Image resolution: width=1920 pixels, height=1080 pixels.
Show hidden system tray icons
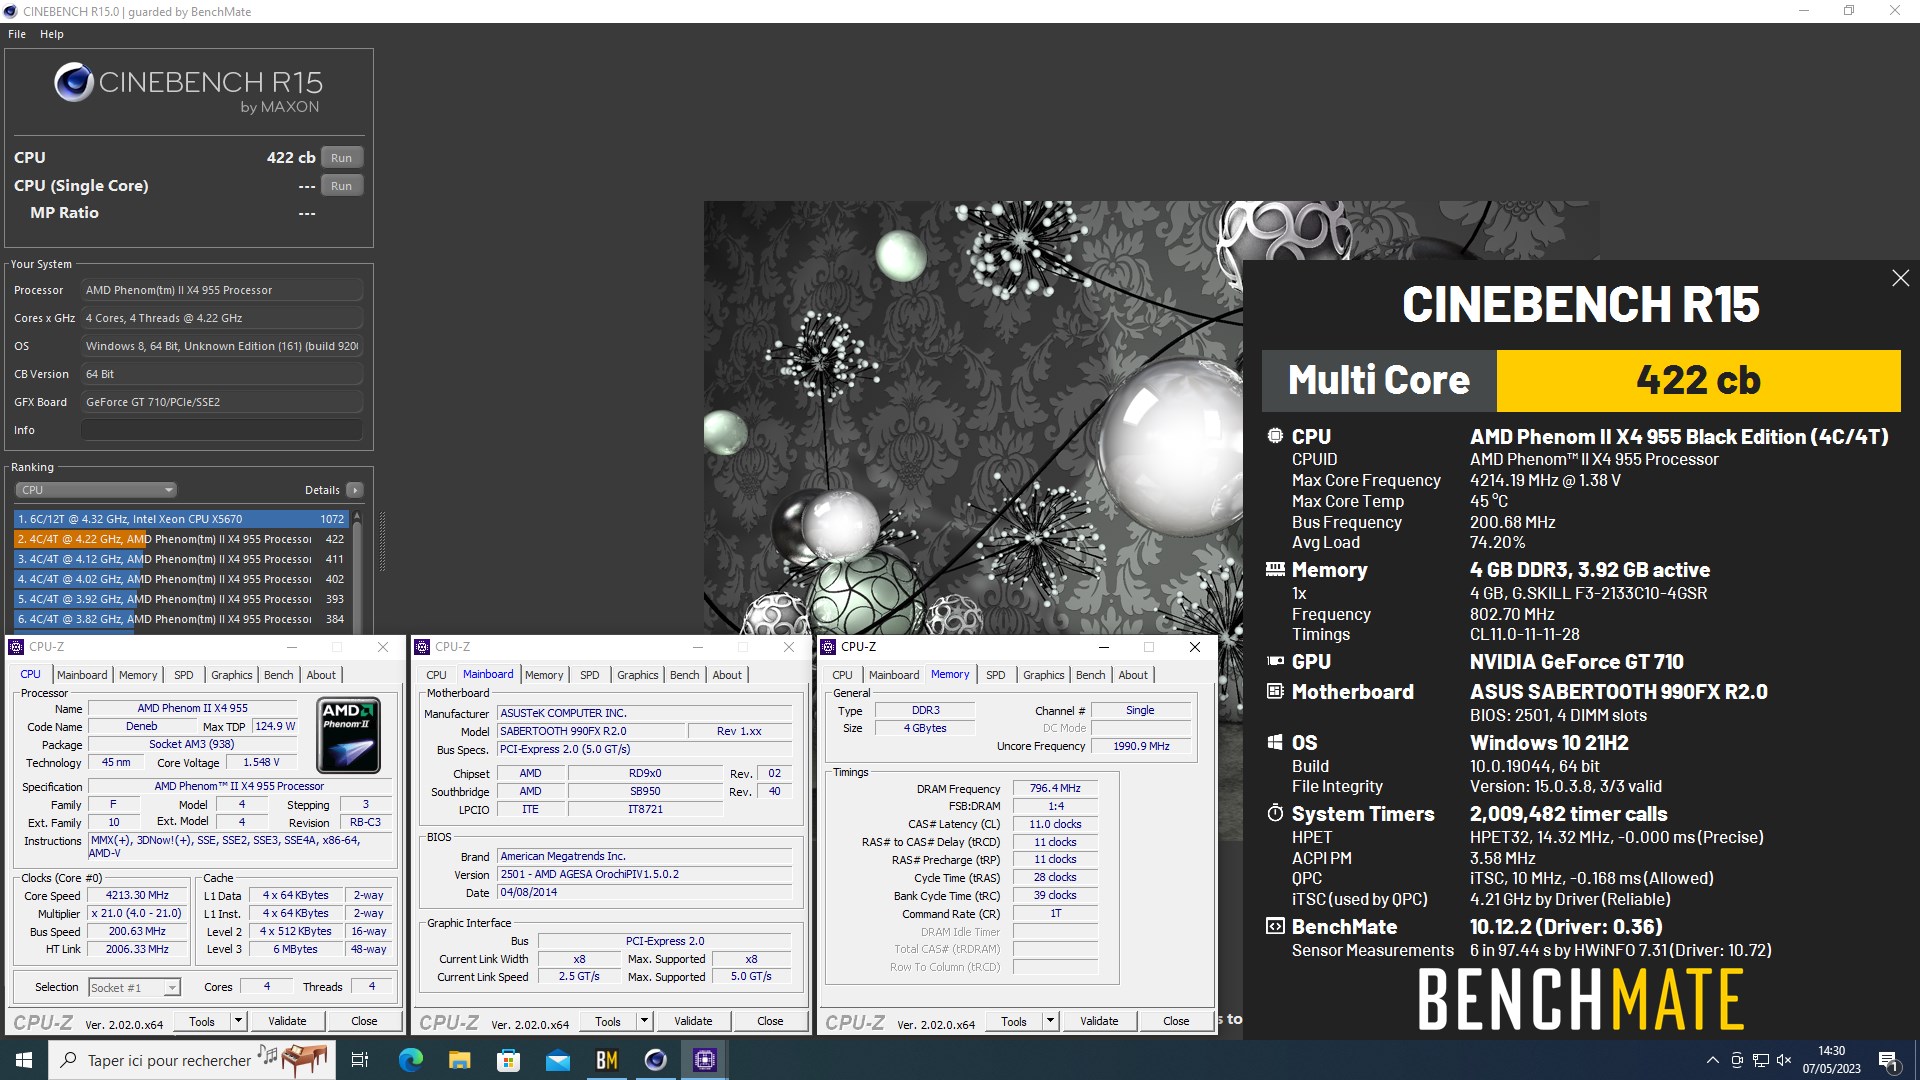pyautogui.click(x=1712, y=1060)
